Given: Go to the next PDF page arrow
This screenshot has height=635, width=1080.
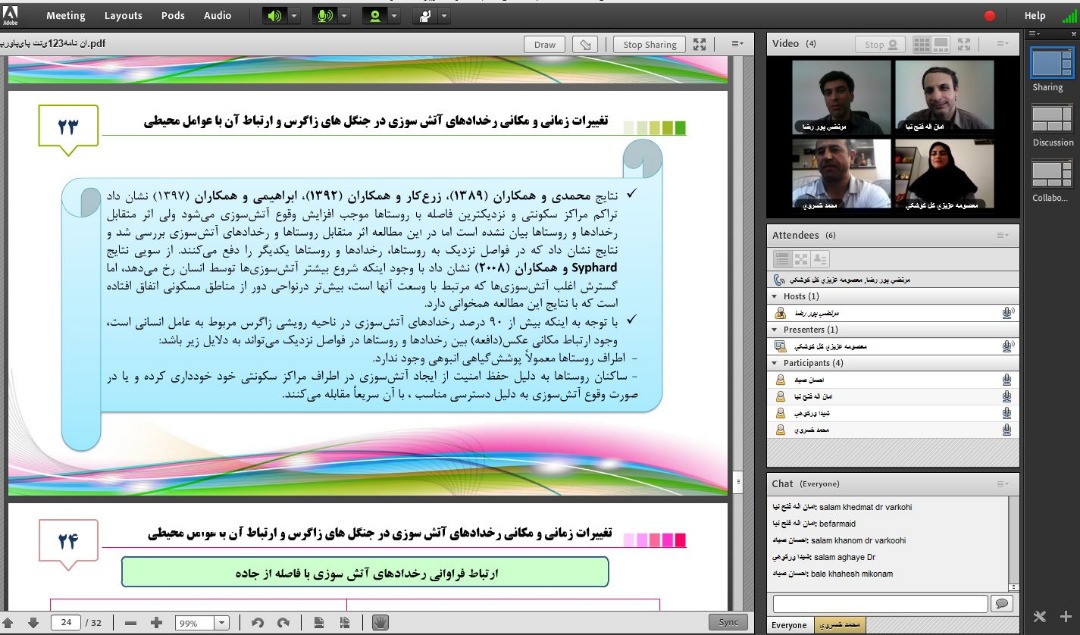Looking at the screenshot, I should click(x=33, y=622).
